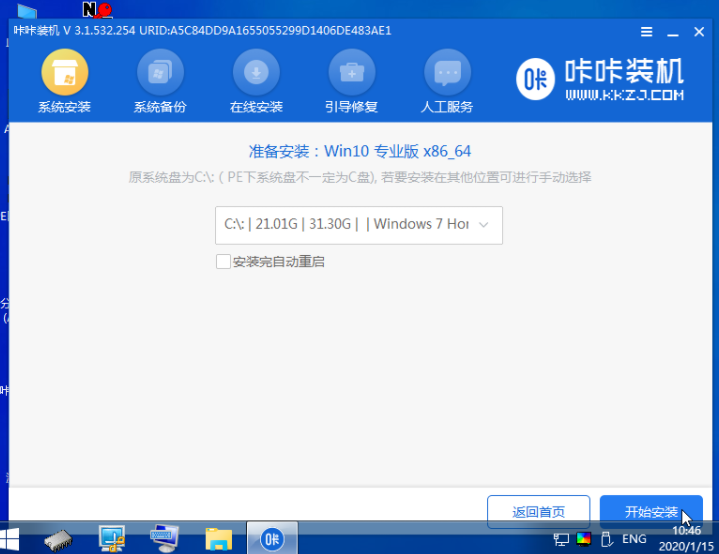The width and height of the screenshot is (719, 554).
Task: Click the 咔咔装机 app in taskbar
Action: tap(271, 539)
